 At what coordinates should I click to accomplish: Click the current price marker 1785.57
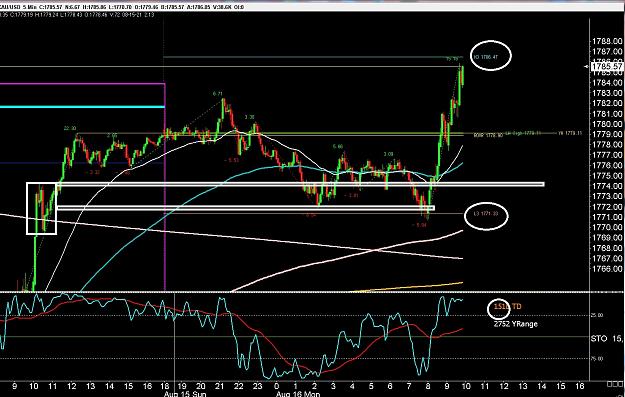pyautogui.click(x=607, y=66)
